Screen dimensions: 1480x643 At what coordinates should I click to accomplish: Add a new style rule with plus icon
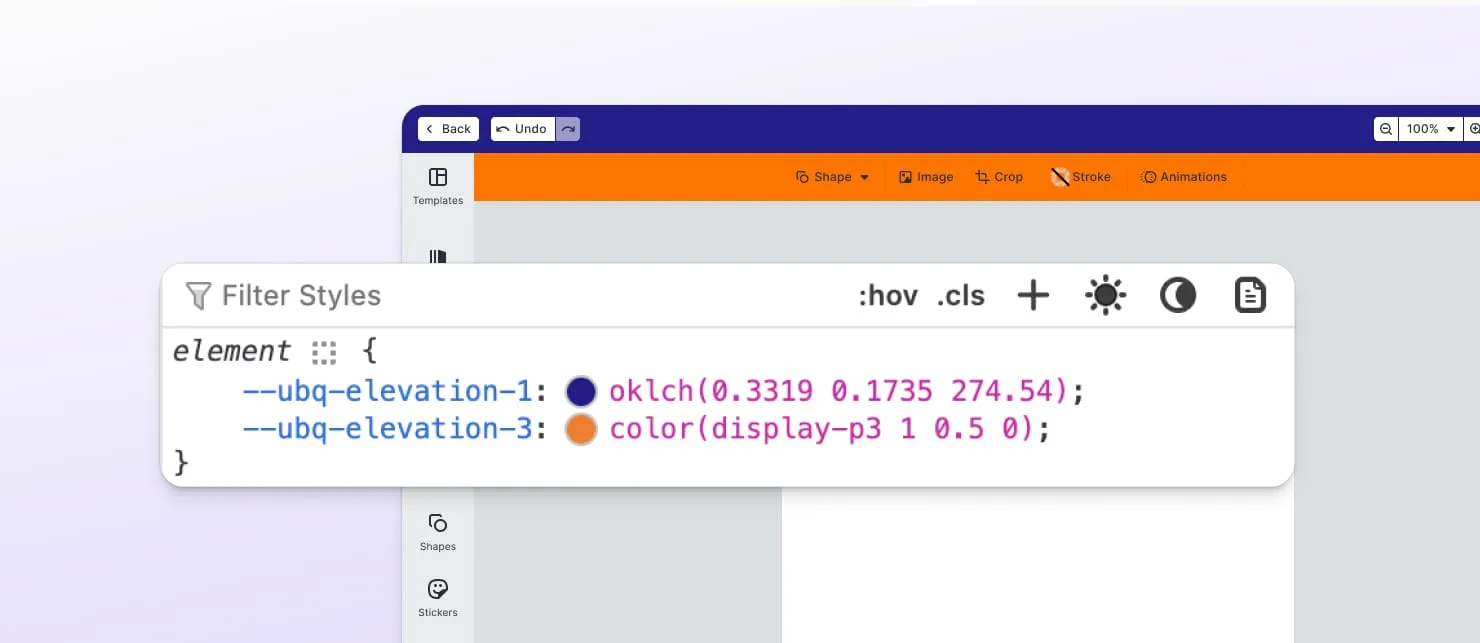click(1033, 295)
